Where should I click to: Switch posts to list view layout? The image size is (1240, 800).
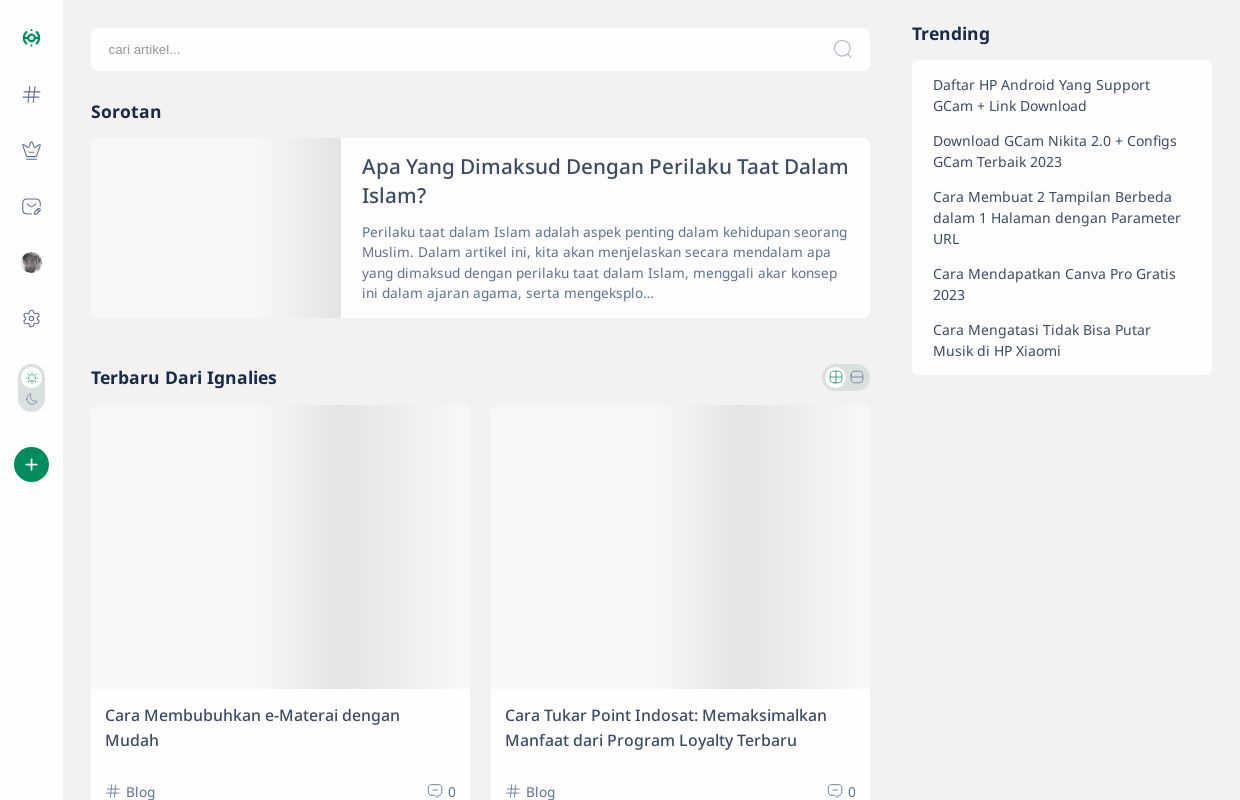click(x=857, y=377)
